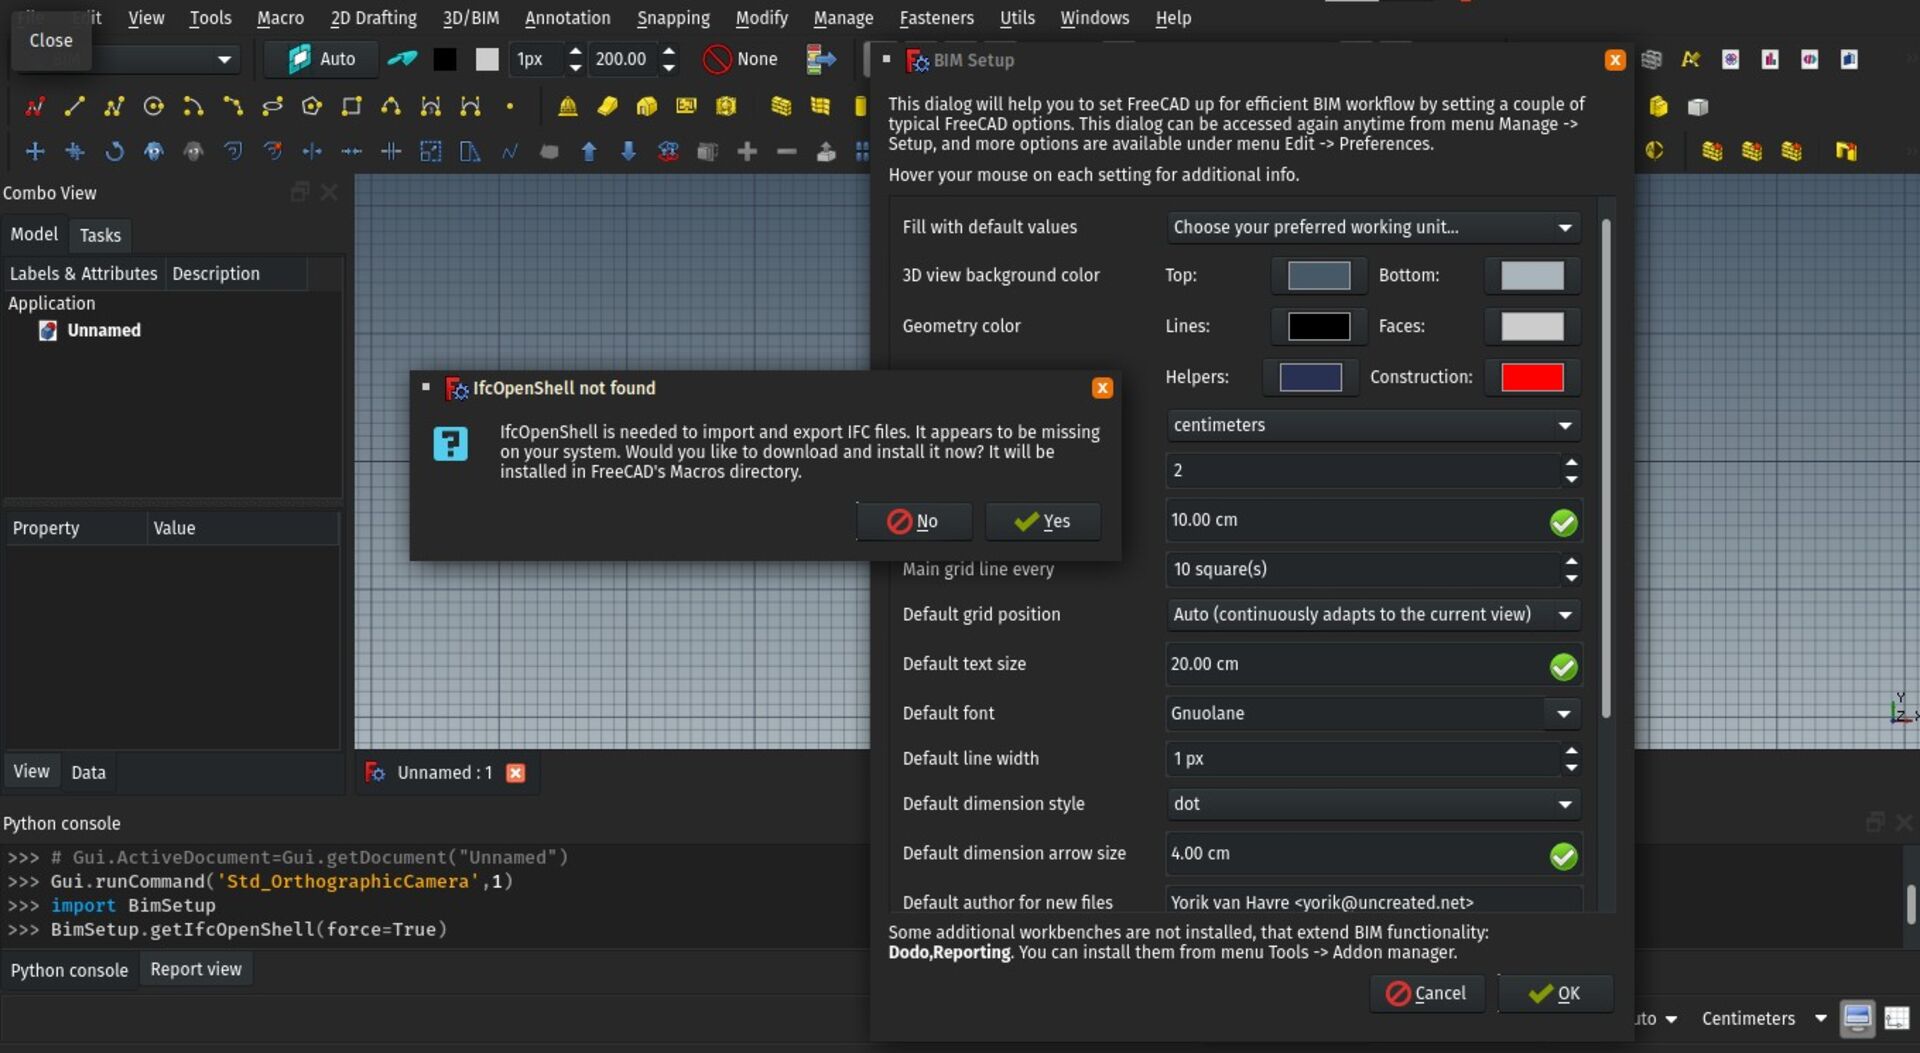Select the Circle drawing tool
Image resolution: width=1920 pixels, height=1053 pixels.
click(153, 106)
